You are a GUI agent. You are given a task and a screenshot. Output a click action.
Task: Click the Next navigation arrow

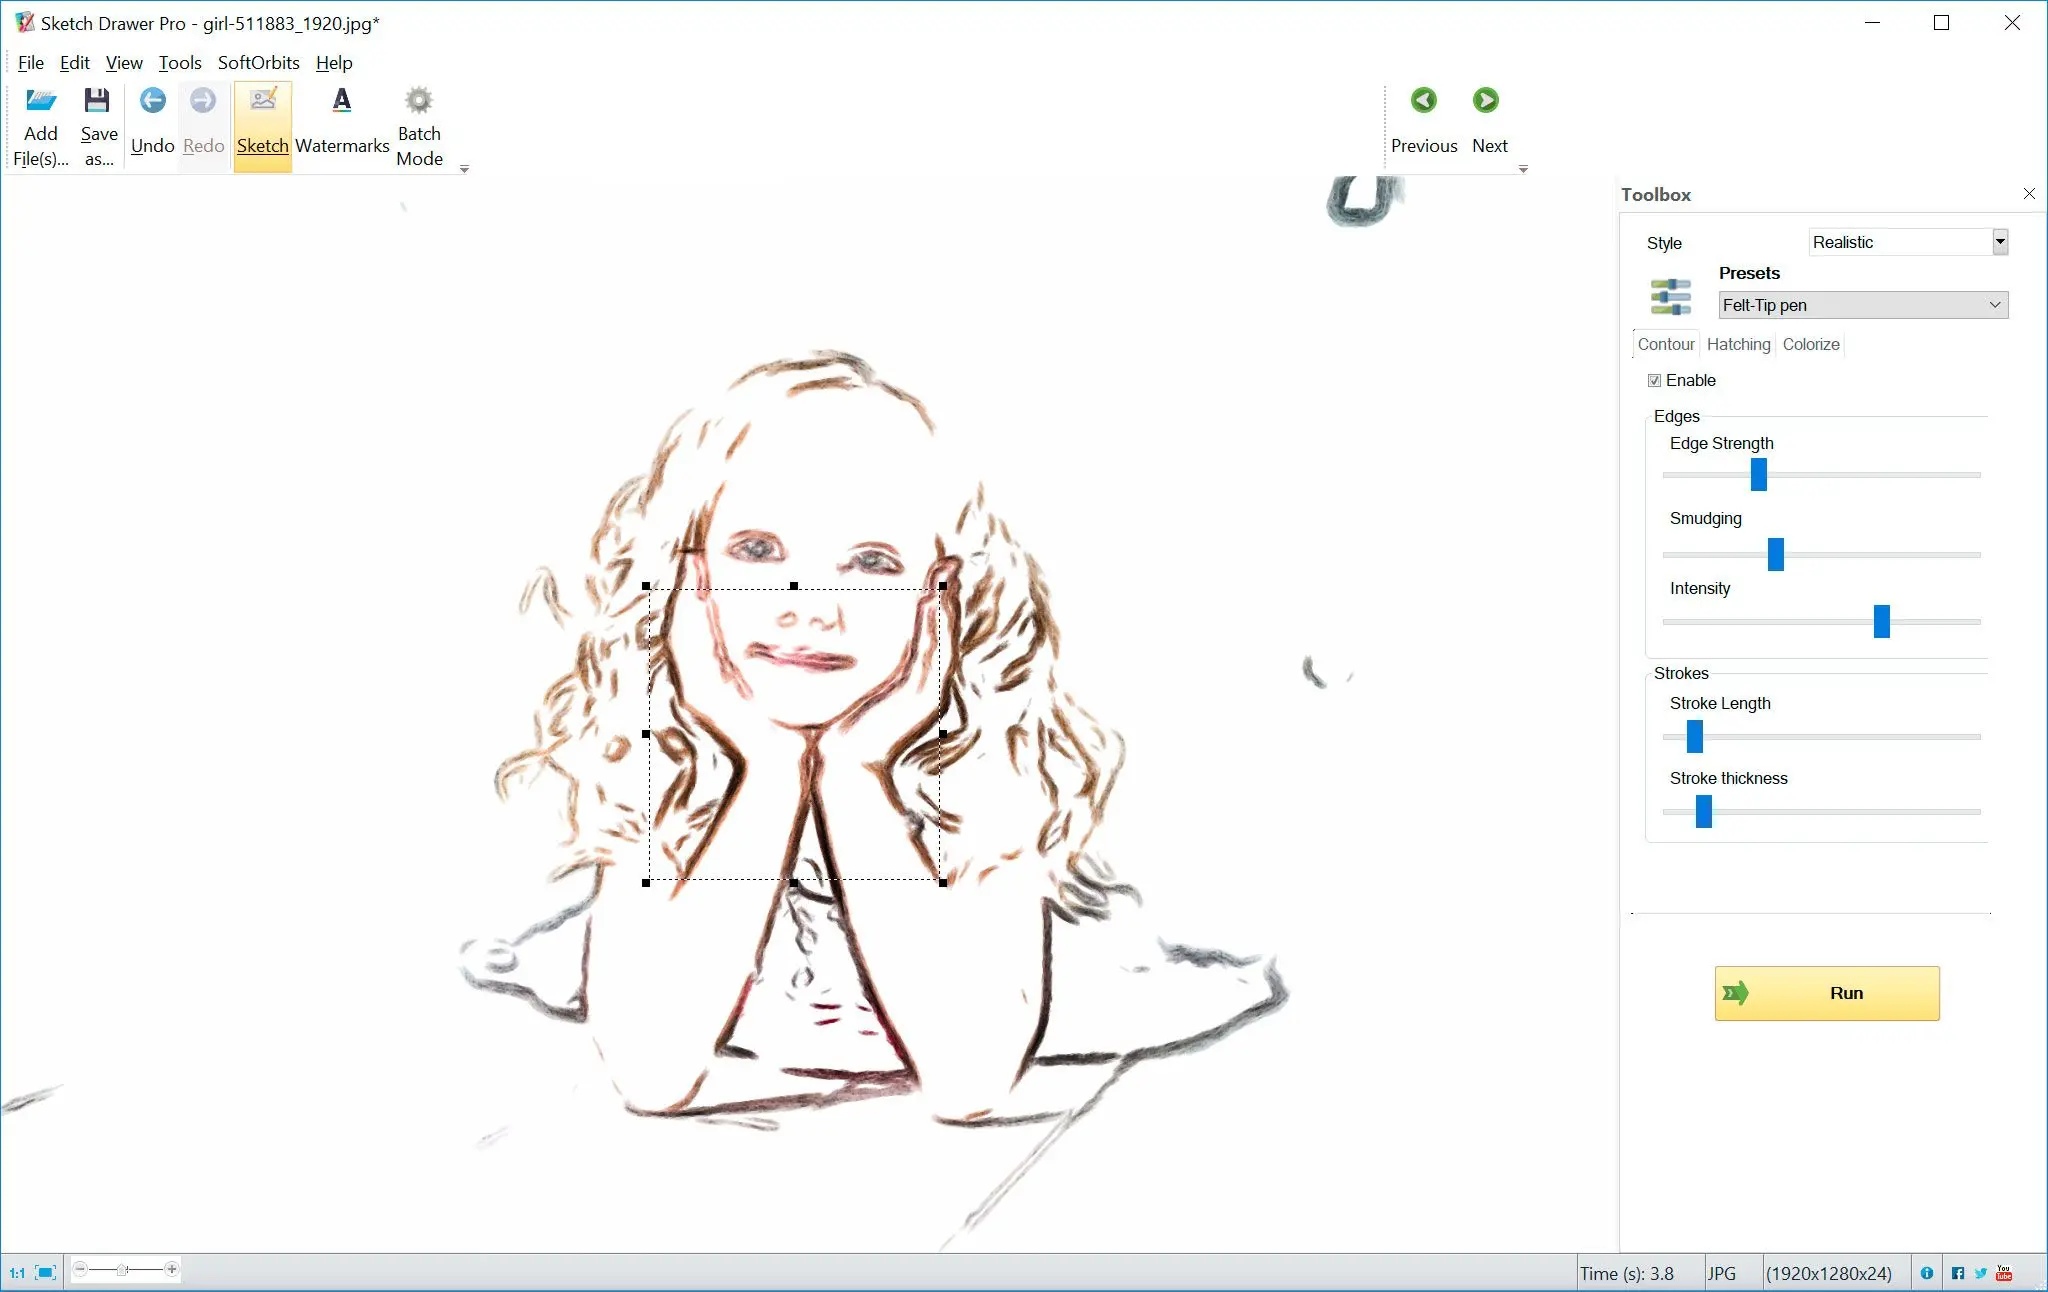tap(1488, 100)
